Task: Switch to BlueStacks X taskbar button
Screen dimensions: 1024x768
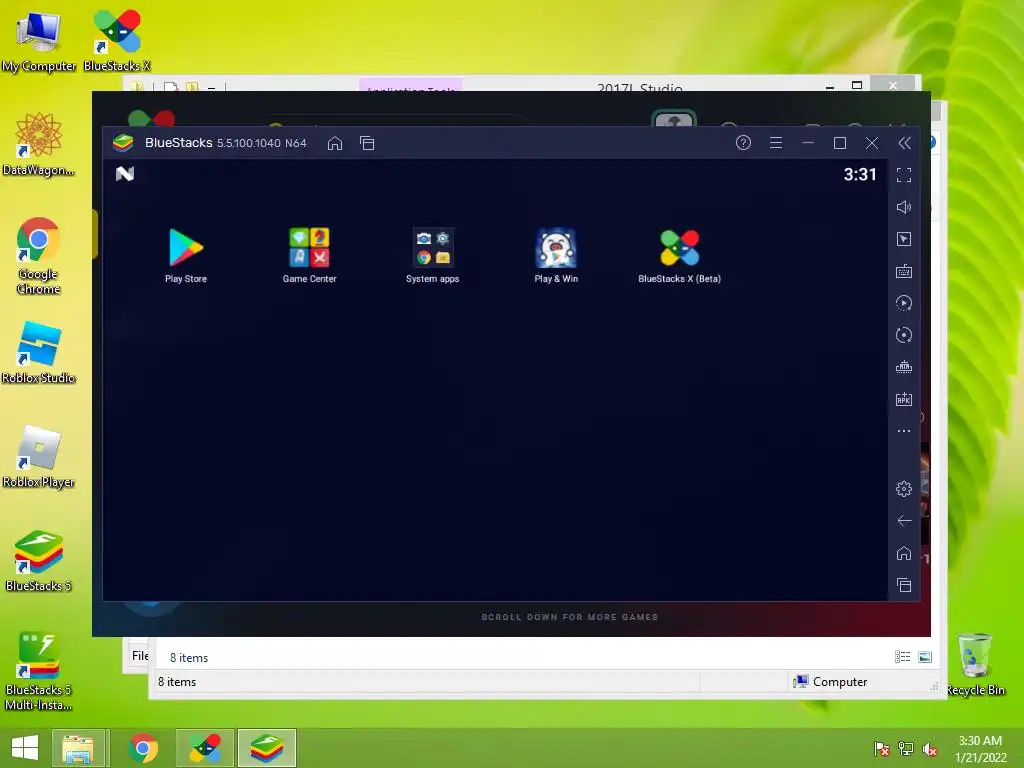Action: (204, 748)
